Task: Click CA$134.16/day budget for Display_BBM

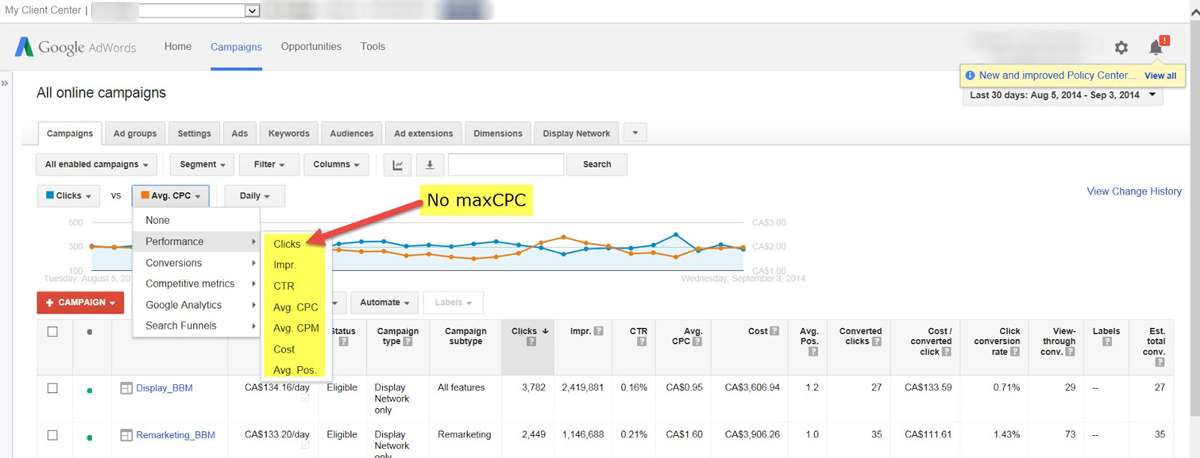Action: coord(278,388)
